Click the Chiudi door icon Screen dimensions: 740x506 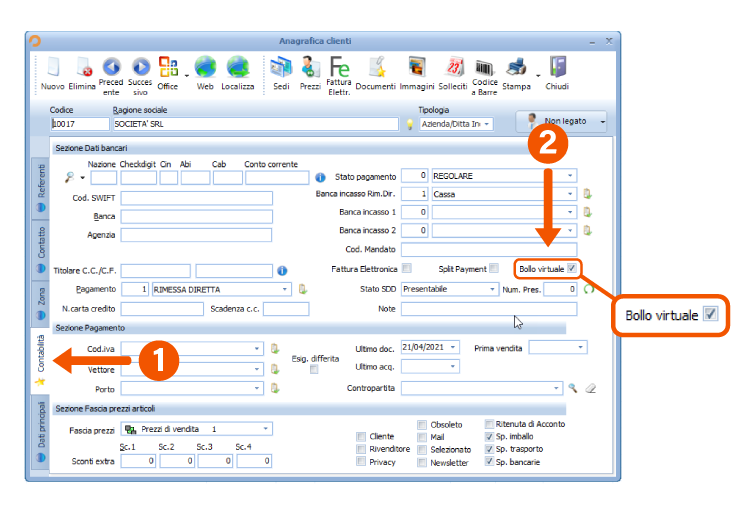point(557,67)
